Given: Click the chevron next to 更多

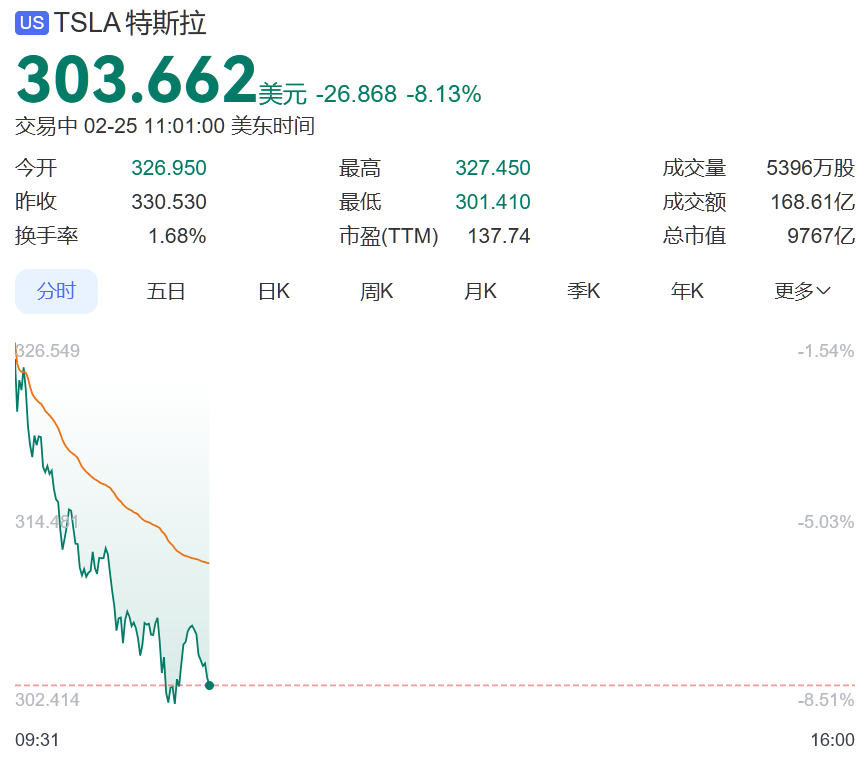Looking at the screenshot, I should click(x=823, y=291).
